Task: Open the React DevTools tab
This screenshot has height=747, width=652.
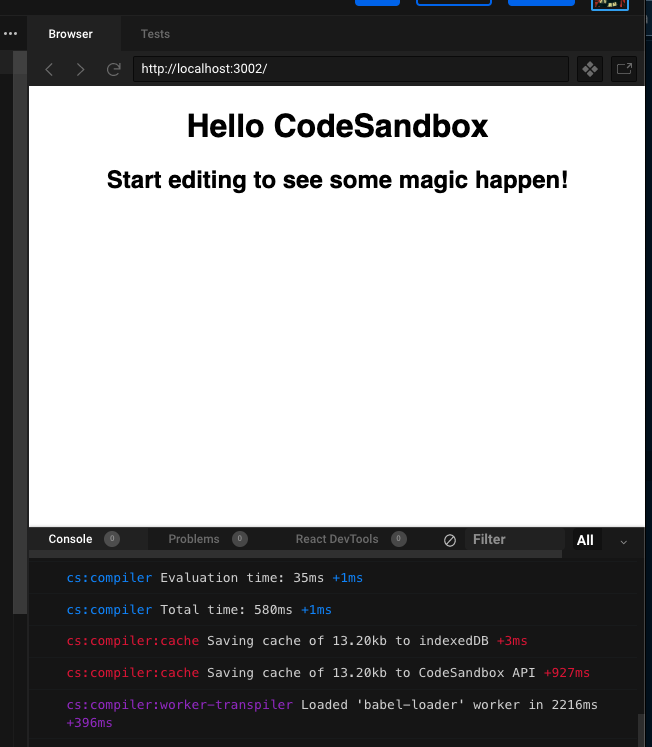Action: [351, 539]
